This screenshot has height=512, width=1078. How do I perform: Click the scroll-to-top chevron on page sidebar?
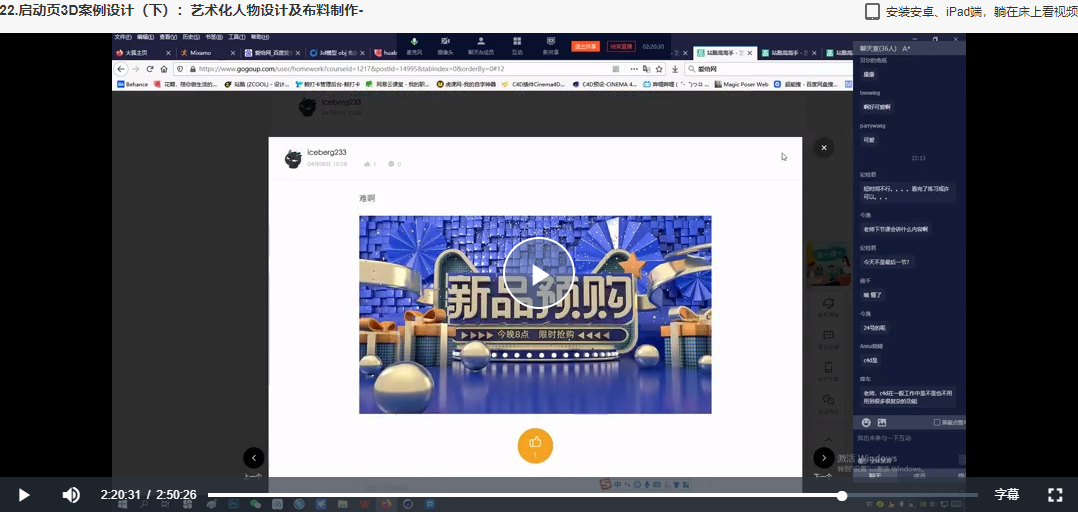(x=828, y=439)
